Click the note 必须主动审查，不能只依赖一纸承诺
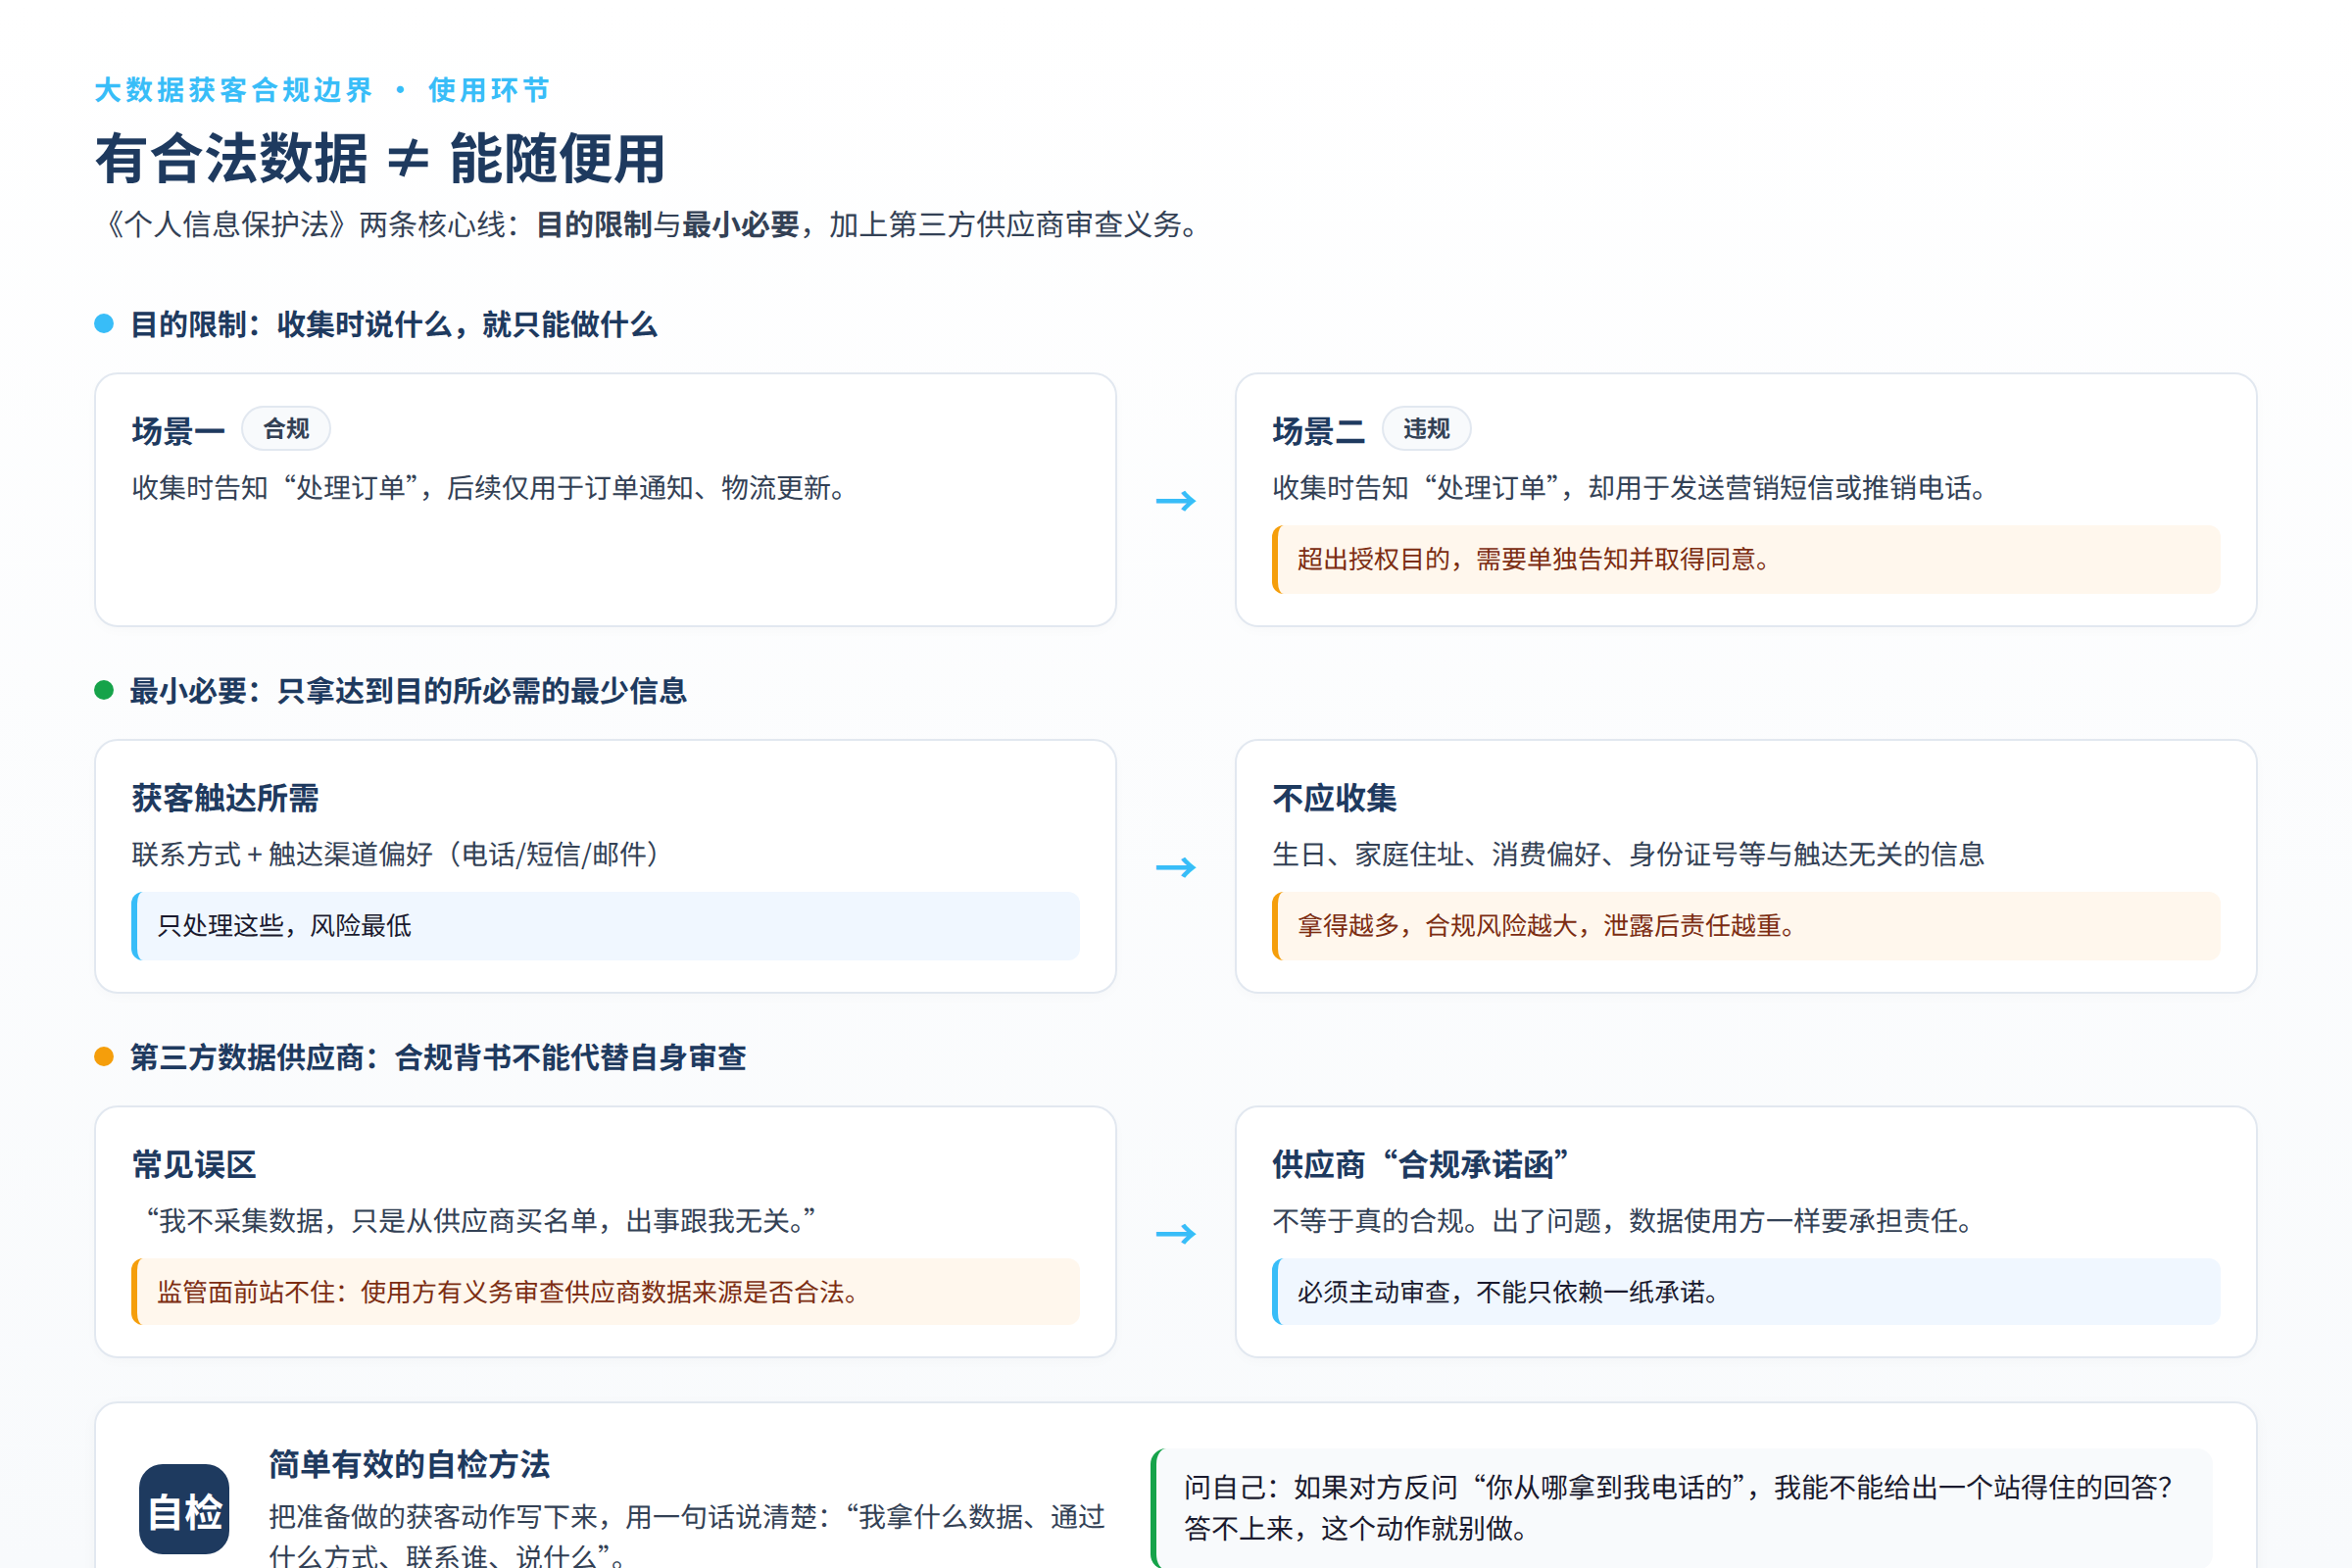The height and width of the screenshot is (1568, 2352). tap(1746, 1292)
